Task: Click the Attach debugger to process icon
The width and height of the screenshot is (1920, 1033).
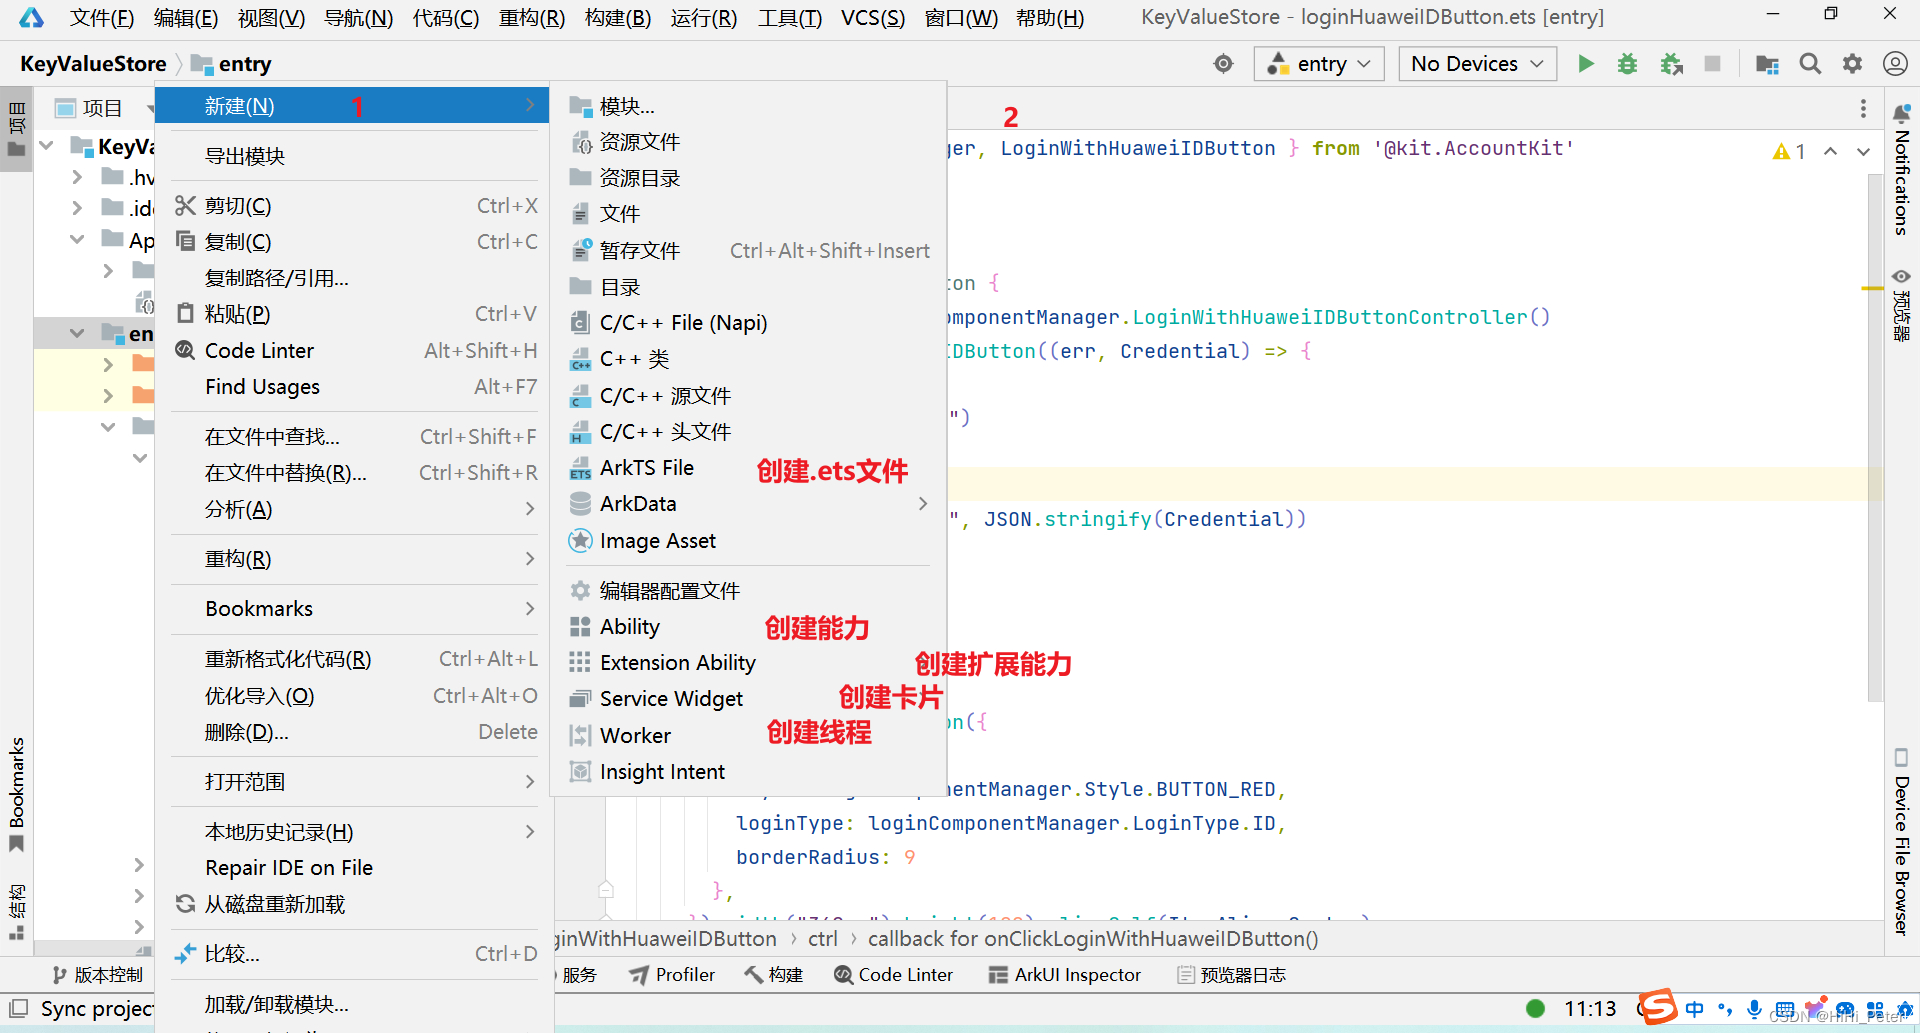Action: click(1671, 64)
